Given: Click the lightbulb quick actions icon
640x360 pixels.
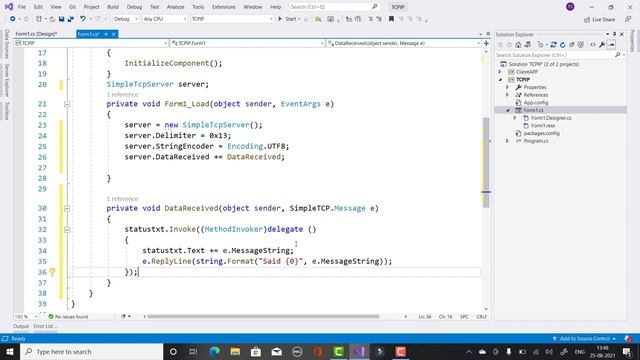Looking at the screenshot, I should pyautogui.click(x=52, y=272).
